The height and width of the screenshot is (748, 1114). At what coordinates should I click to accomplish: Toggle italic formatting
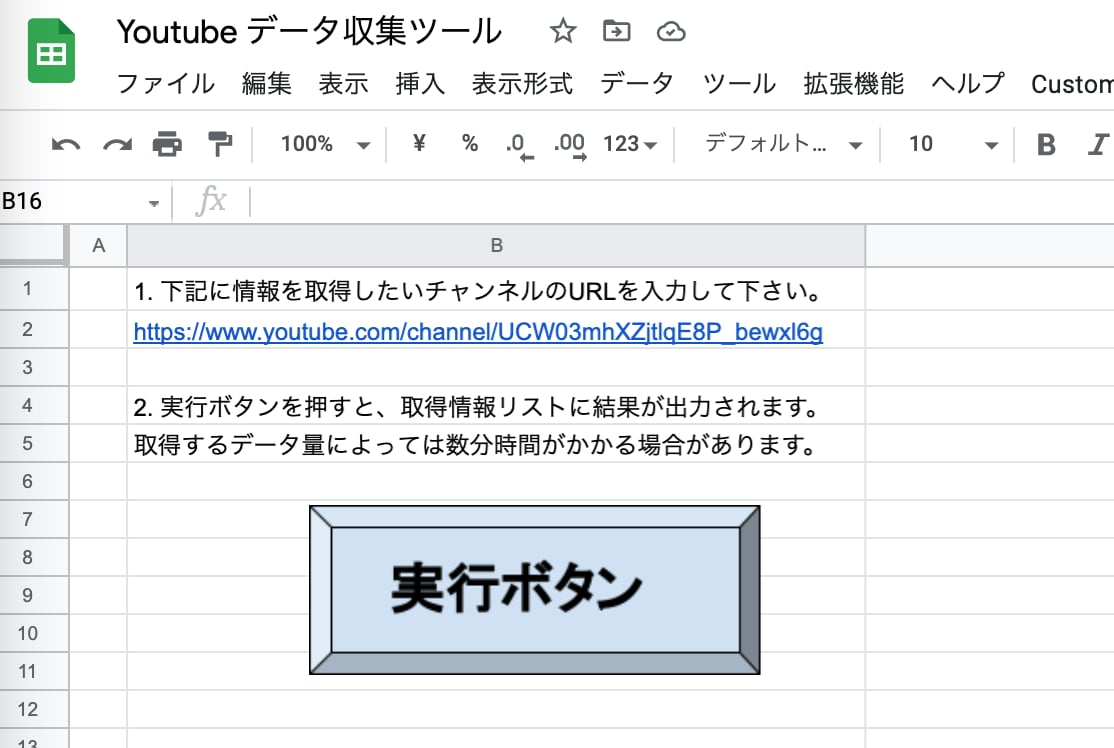coord(1098,144)
